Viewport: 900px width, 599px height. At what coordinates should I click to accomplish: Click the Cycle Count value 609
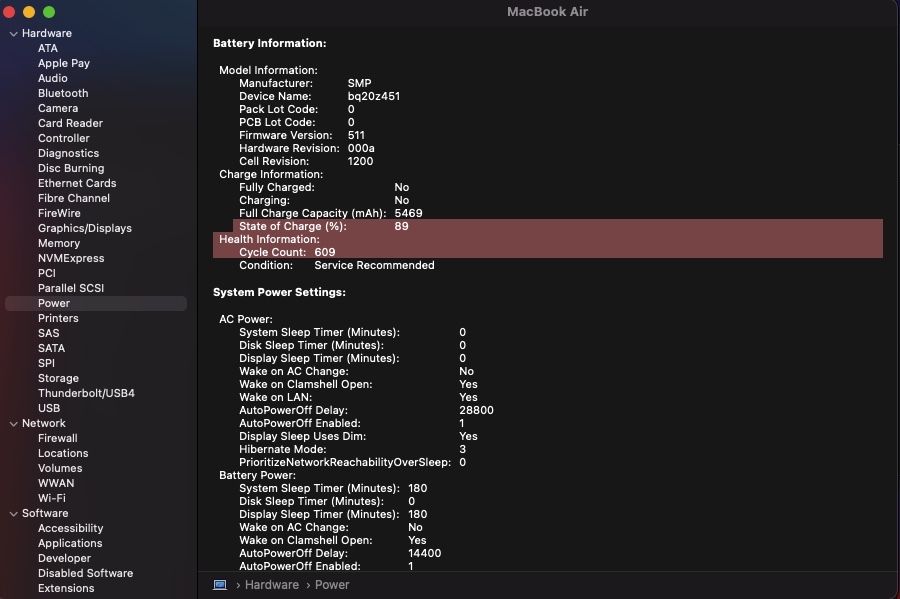tap(325, 252)
